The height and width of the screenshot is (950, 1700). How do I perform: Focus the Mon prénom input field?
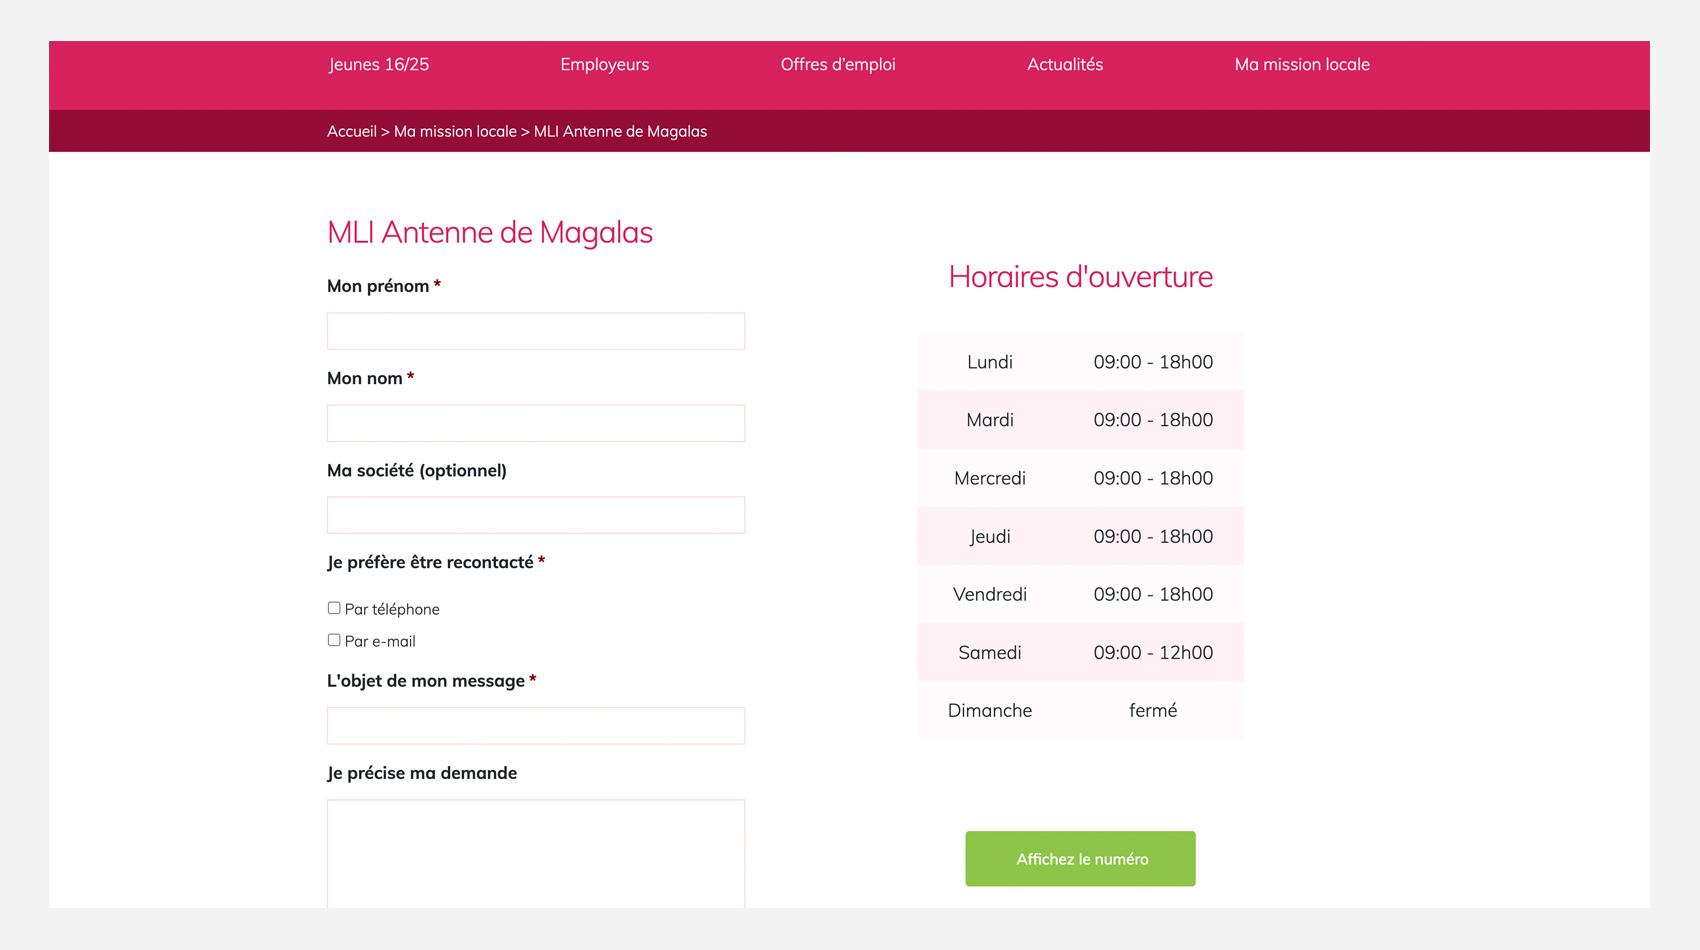[x=535, y=331]
